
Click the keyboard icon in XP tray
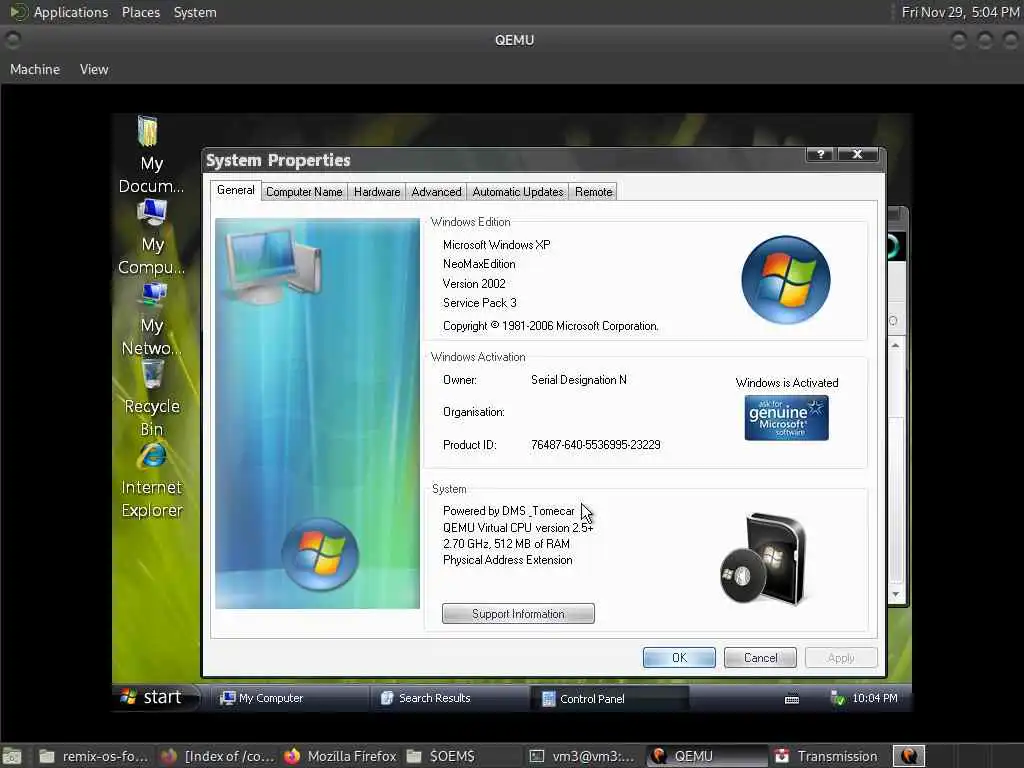792,699
